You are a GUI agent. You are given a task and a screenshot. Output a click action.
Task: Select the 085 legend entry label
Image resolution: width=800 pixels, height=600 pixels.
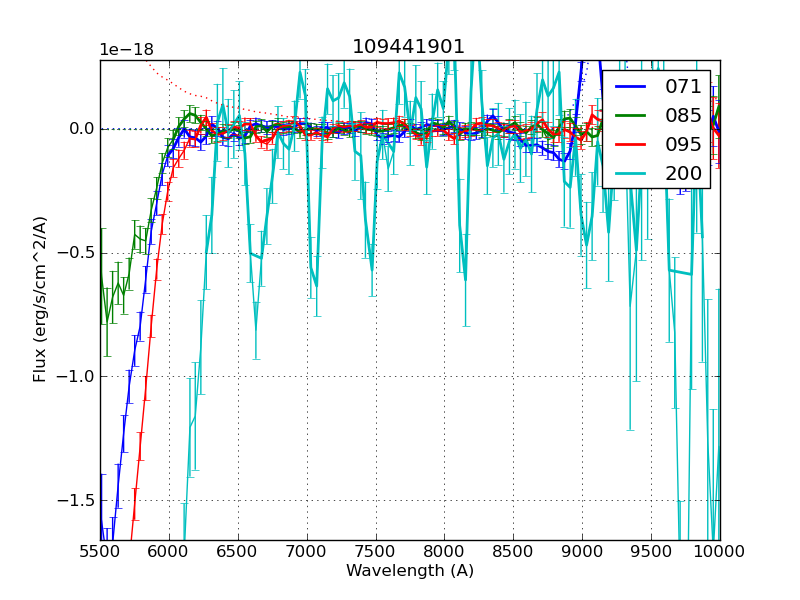(683, 116)
